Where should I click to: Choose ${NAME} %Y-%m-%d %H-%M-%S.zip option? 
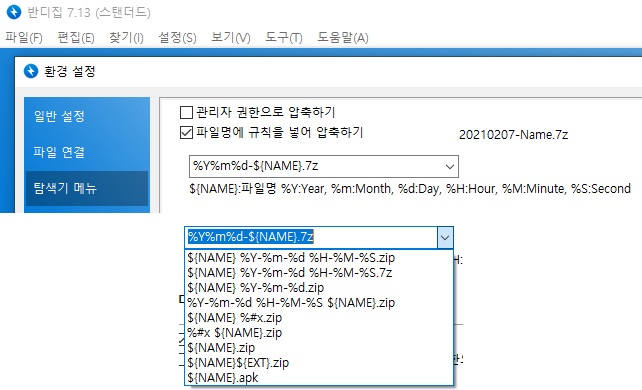[x=319, y=258]
